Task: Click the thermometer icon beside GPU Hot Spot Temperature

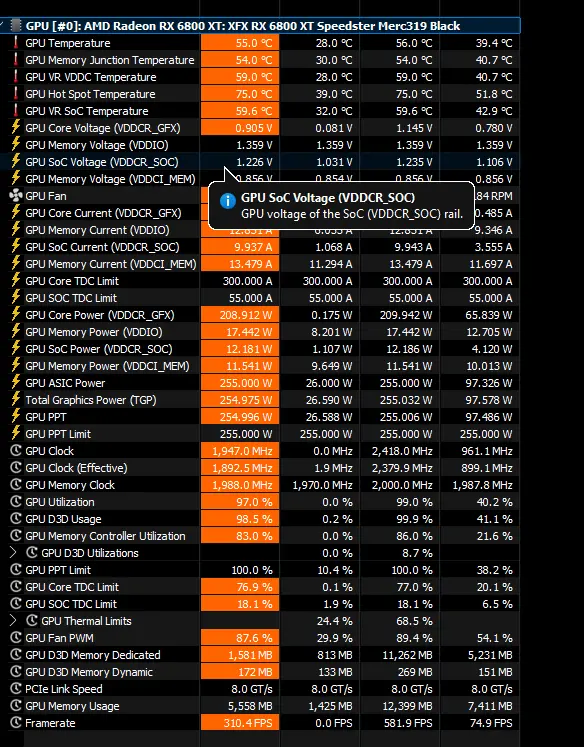Action: pyautogui.click(x=16, y=94)
